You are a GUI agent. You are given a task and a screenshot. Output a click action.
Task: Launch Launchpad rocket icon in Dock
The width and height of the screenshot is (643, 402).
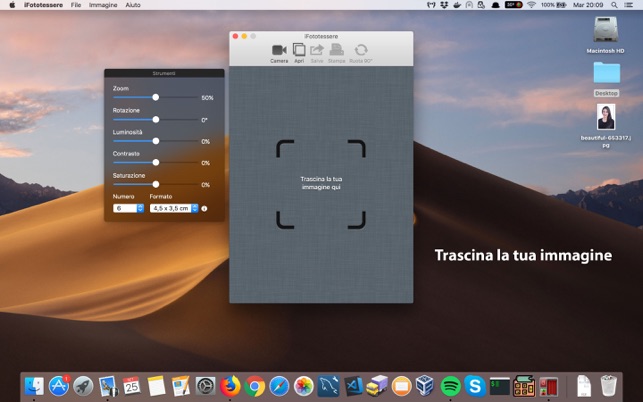(83, 386)
